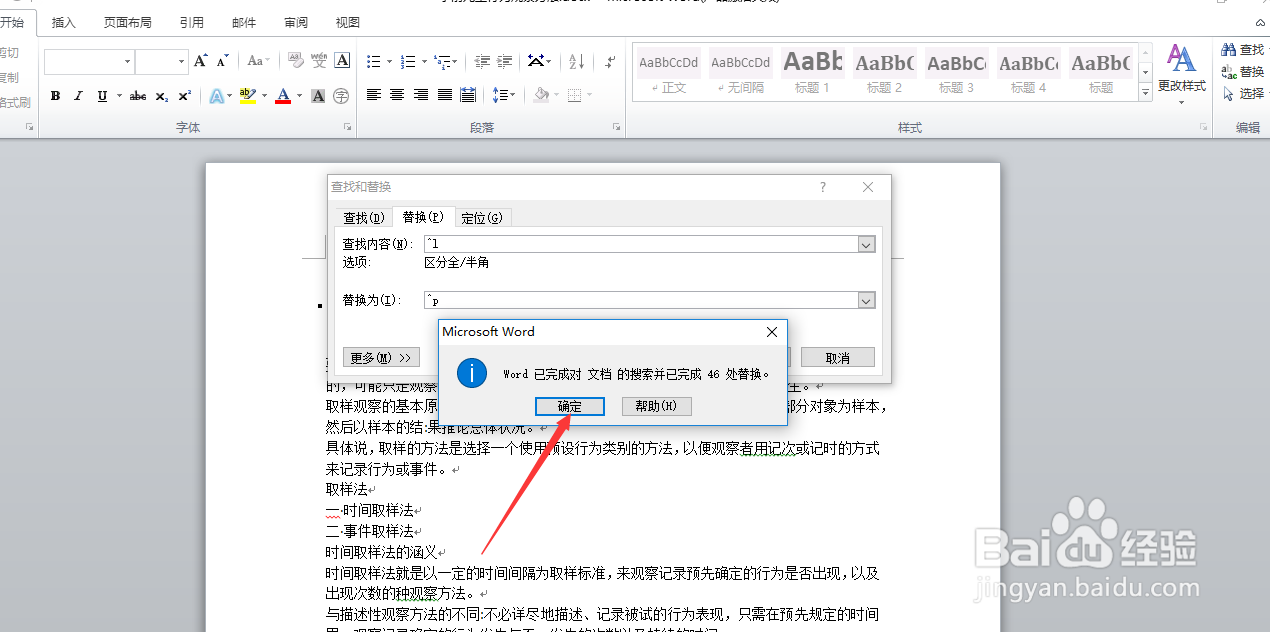Apply numbered list formatting
Viewport: 1270px width, 632px height.
(407, 61)
